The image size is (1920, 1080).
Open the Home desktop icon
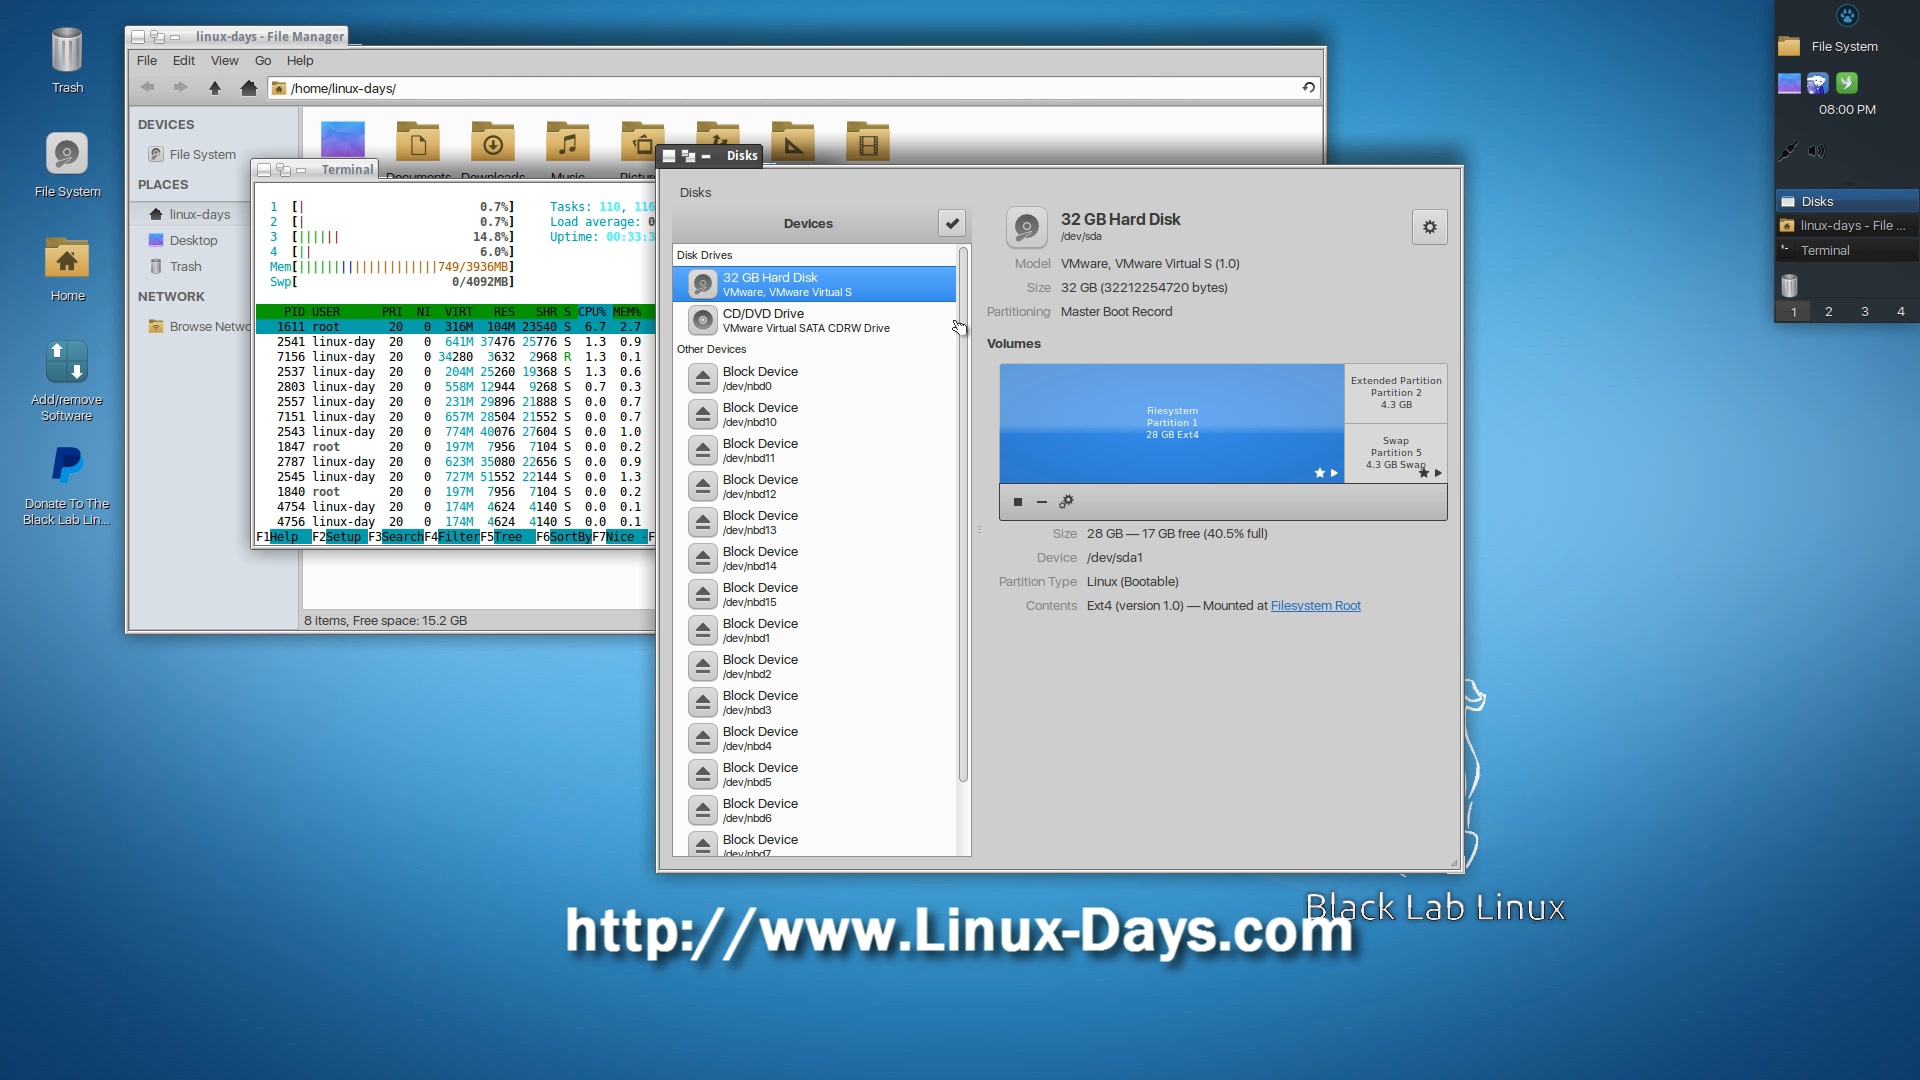coord(67,269)
